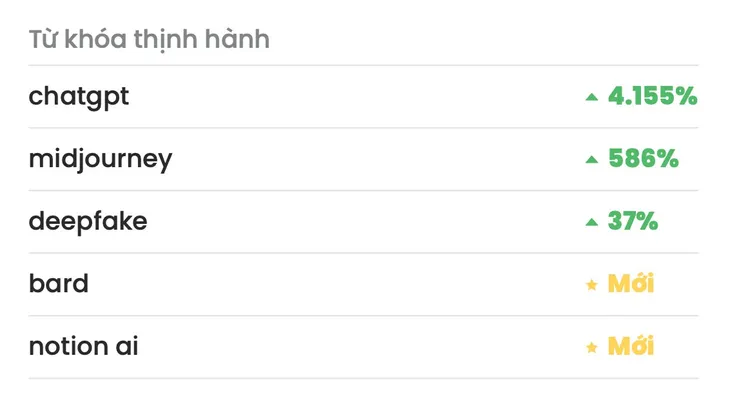Click the yellow star icon in bard row
The height and width of the screenshot is (404, 730).
click(592, 284)
